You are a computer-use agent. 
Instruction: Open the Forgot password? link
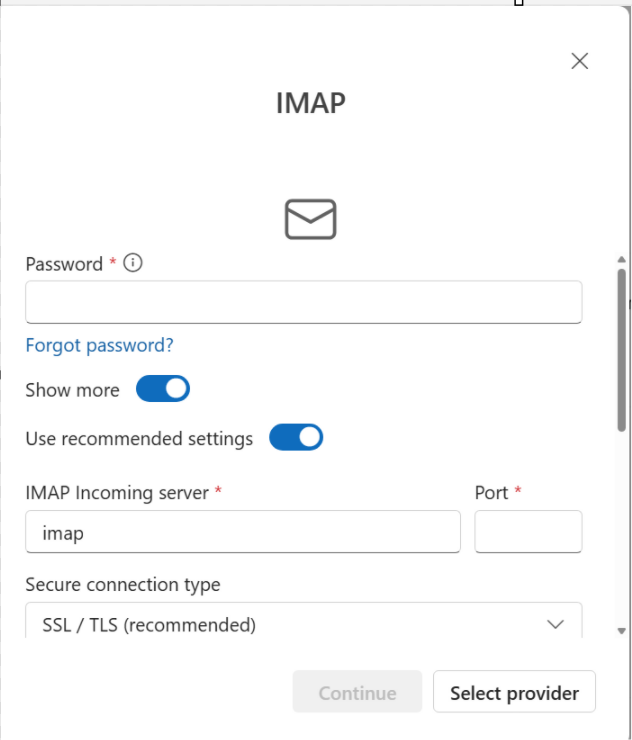[x=100, y=345]
